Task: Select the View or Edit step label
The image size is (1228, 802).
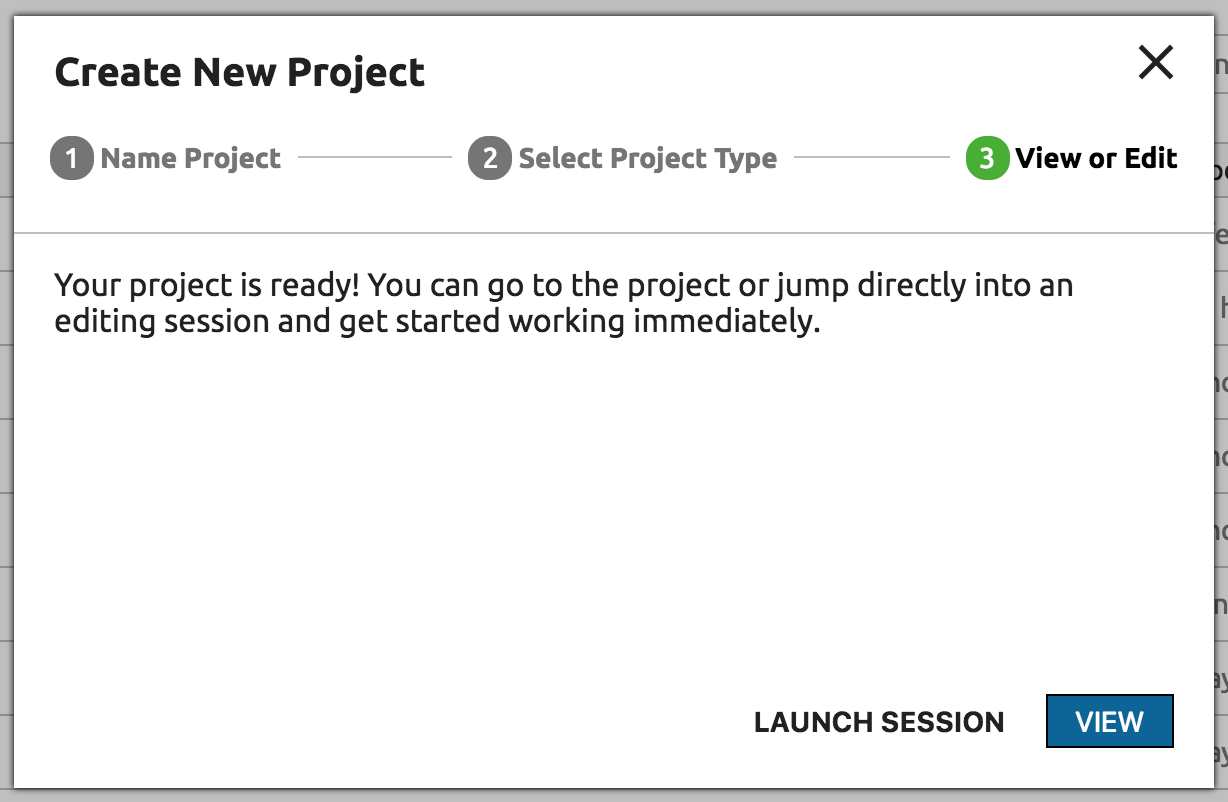Action: click(1096, 159)
